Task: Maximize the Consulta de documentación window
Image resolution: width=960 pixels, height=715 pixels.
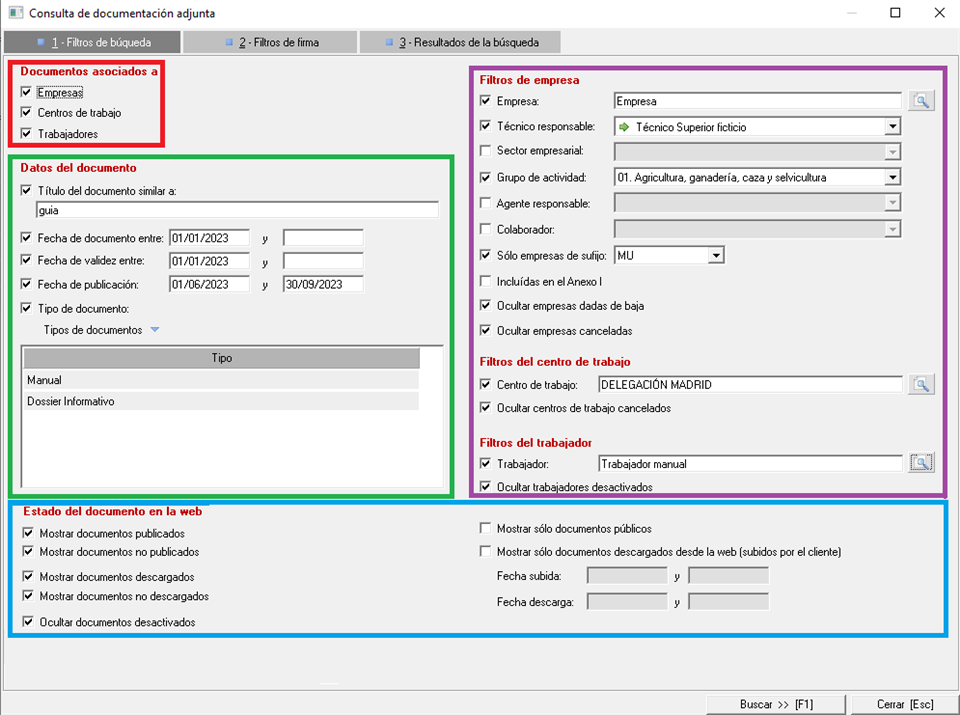Action: pos(894,13)
